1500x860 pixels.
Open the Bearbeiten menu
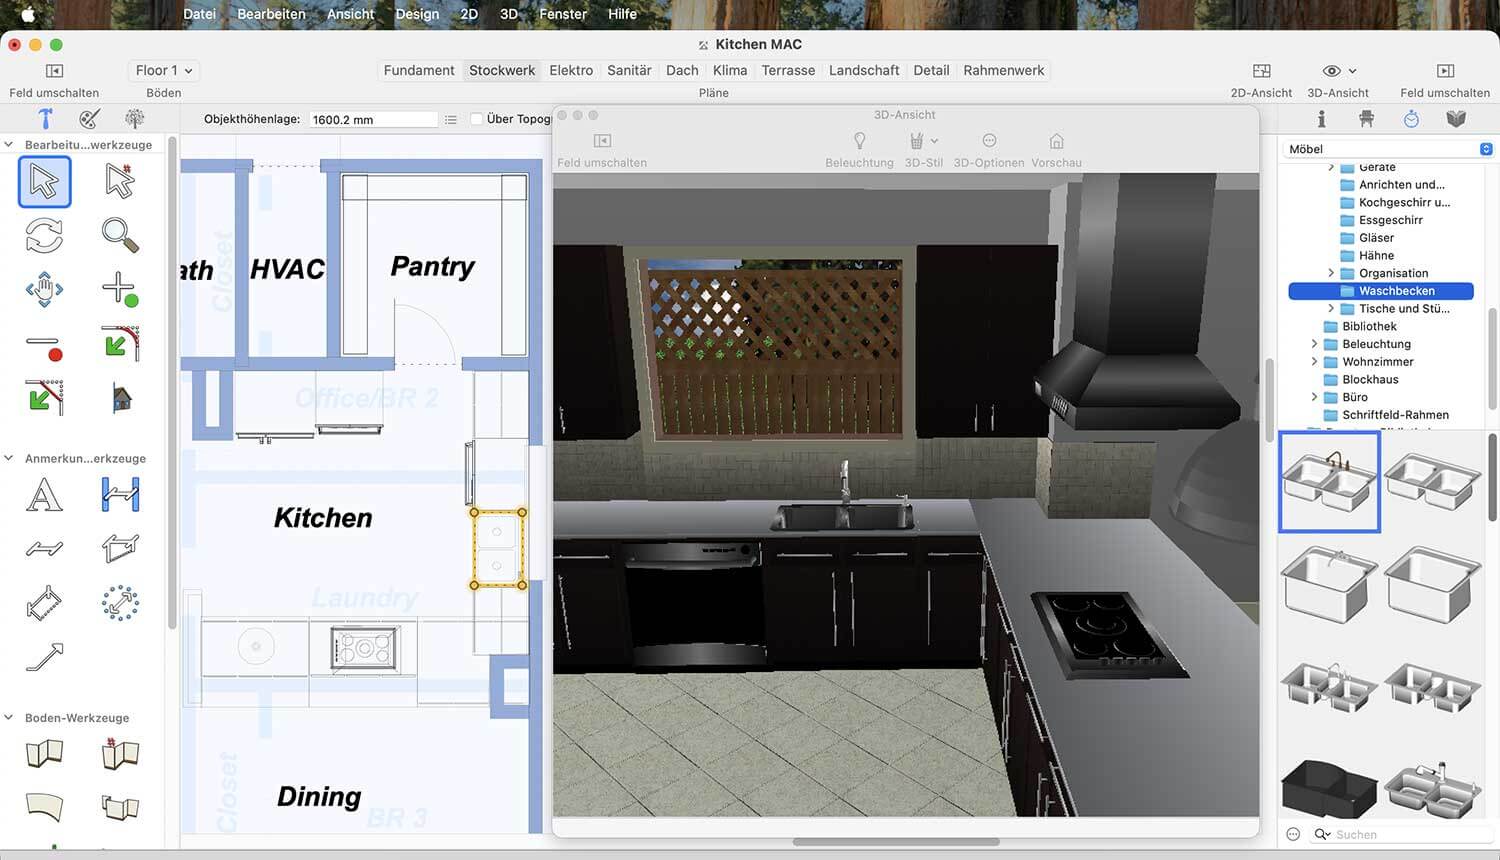coord(271,14)
